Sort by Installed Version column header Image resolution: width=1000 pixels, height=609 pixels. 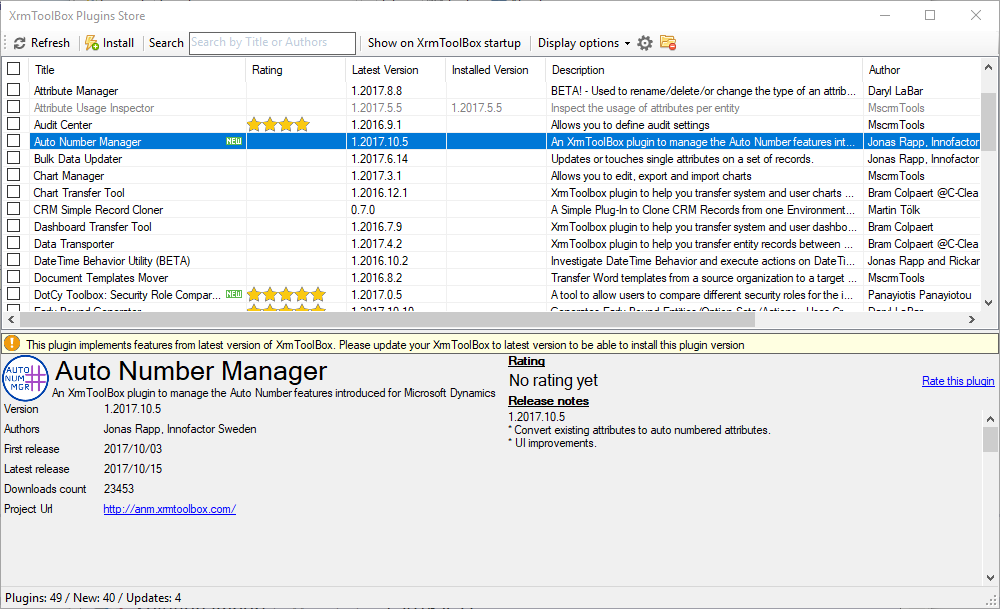(496, 70)
